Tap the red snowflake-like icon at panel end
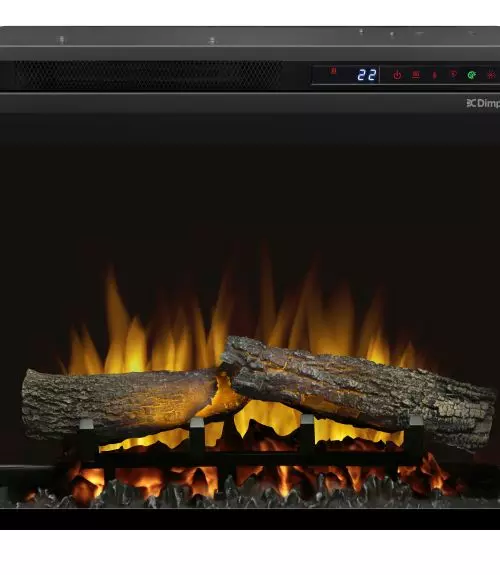Screen dimensions: 500x575 [491, 75]
